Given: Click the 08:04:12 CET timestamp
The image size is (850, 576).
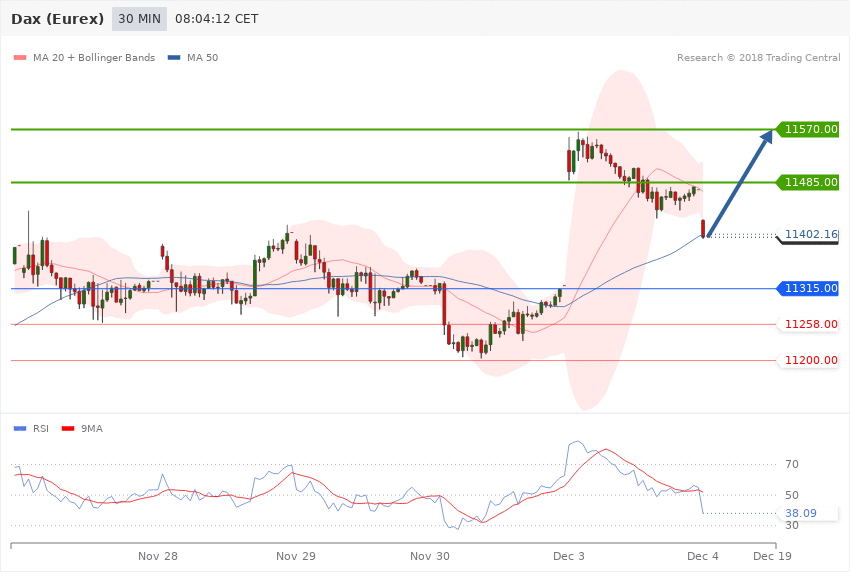Looking at the screenshot, I should click(x=216, y=19).
